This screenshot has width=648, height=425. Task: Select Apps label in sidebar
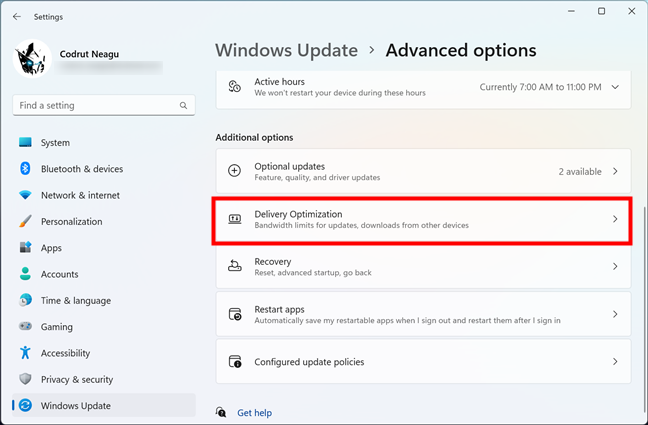[x=51, y=248]
